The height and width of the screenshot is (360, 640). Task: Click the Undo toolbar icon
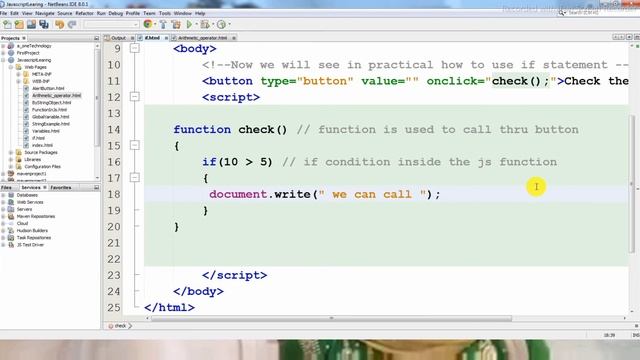(x=60, y=24)
